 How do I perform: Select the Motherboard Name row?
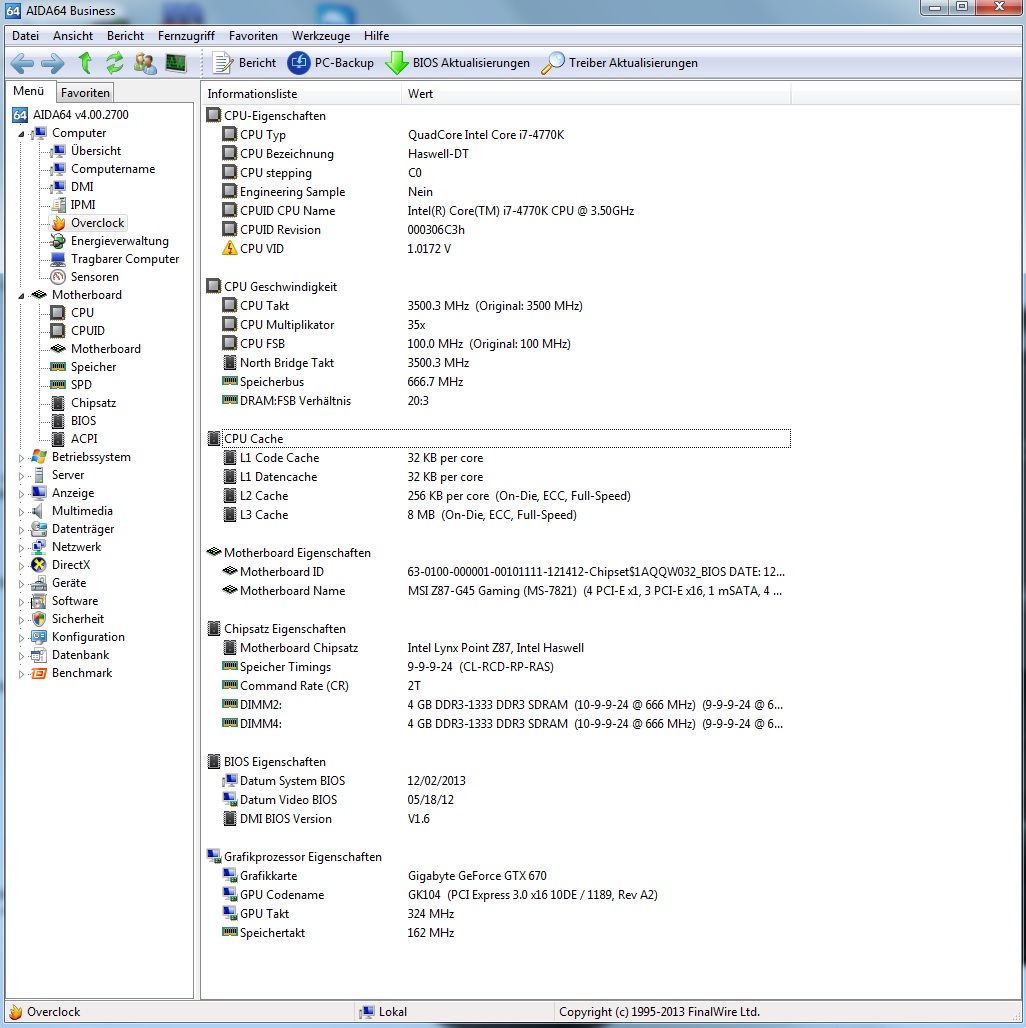click(x=498, y=591)
